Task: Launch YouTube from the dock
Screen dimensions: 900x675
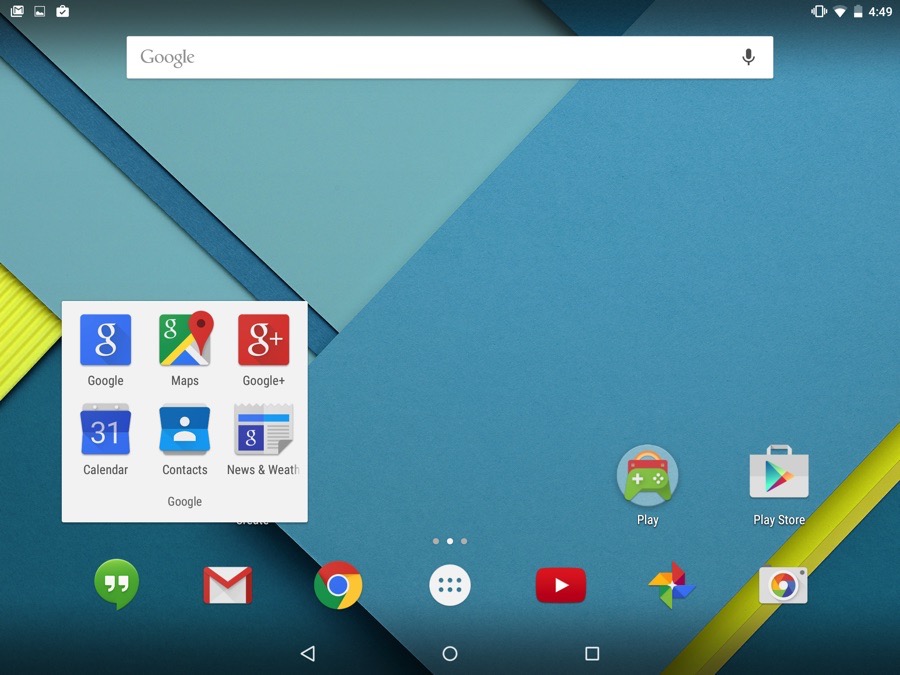Action: point(561,585)
